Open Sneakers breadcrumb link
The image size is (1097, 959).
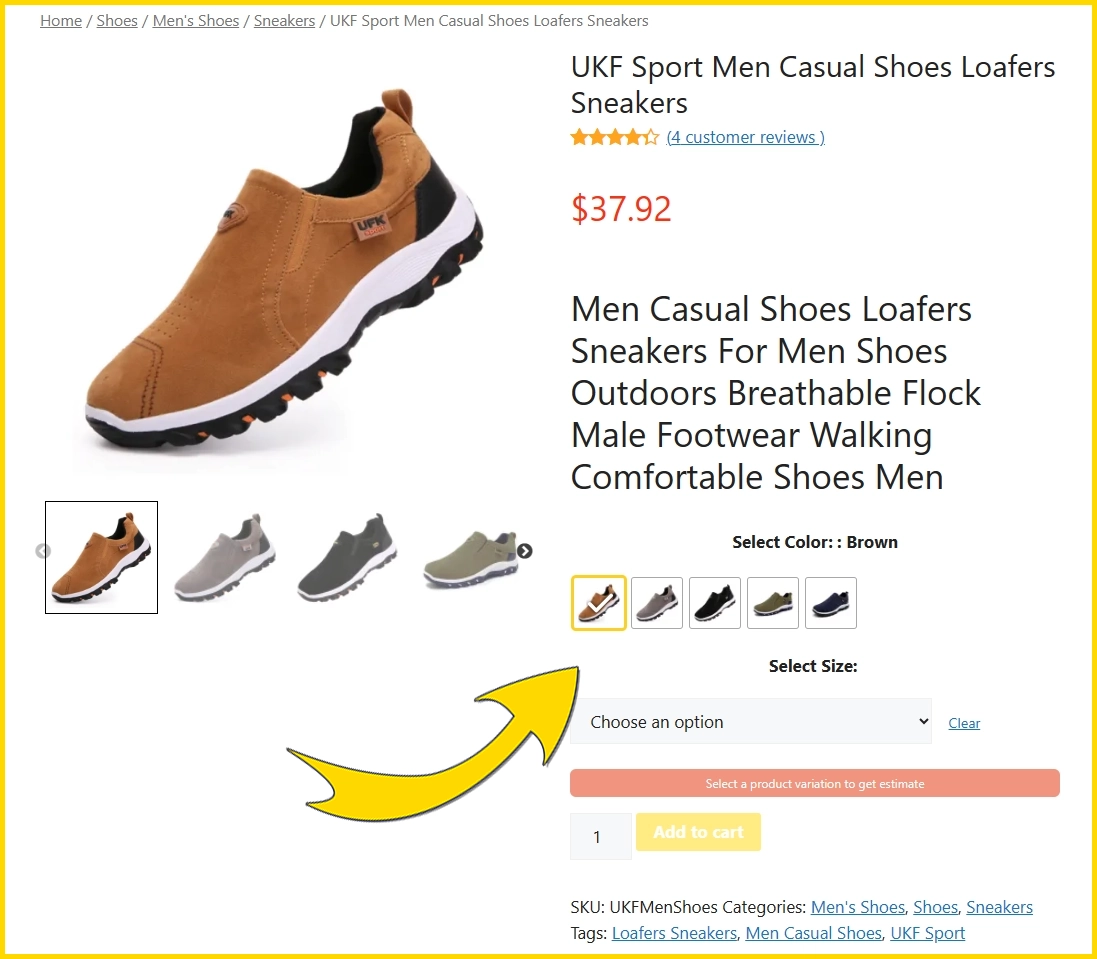click(x=284, y=21)
